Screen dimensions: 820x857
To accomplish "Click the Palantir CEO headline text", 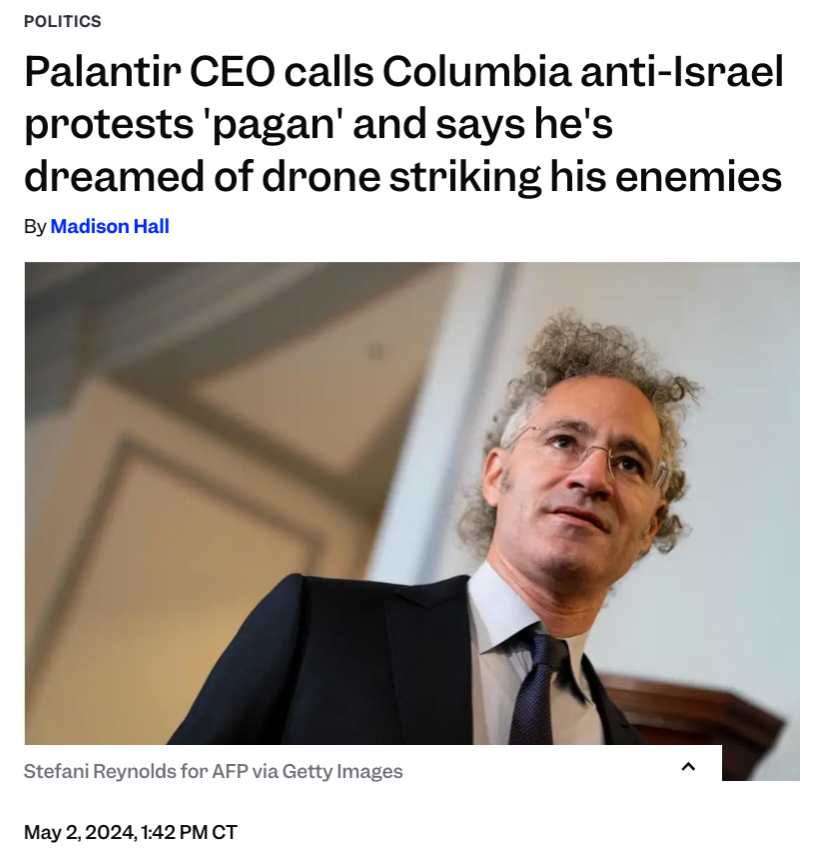I will pyautogui.click(x=403, y=124).
